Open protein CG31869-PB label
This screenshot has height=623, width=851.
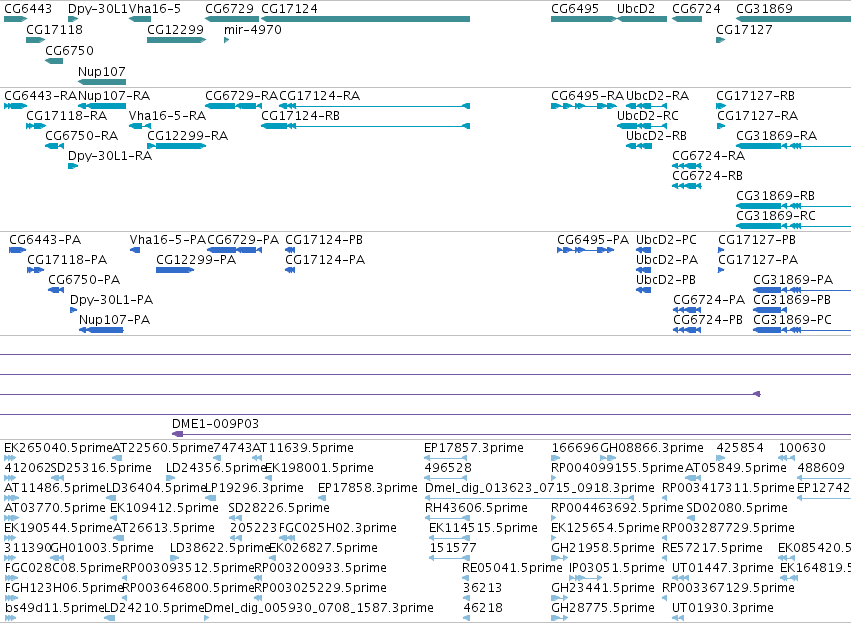tap(792, 300)
